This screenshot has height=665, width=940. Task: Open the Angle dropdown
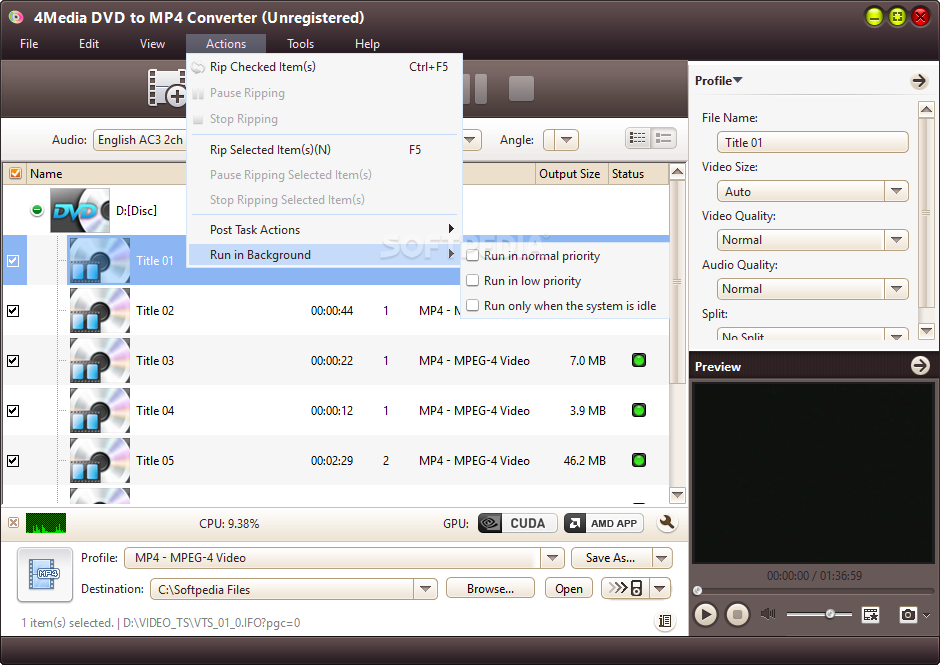click(566, 140)
